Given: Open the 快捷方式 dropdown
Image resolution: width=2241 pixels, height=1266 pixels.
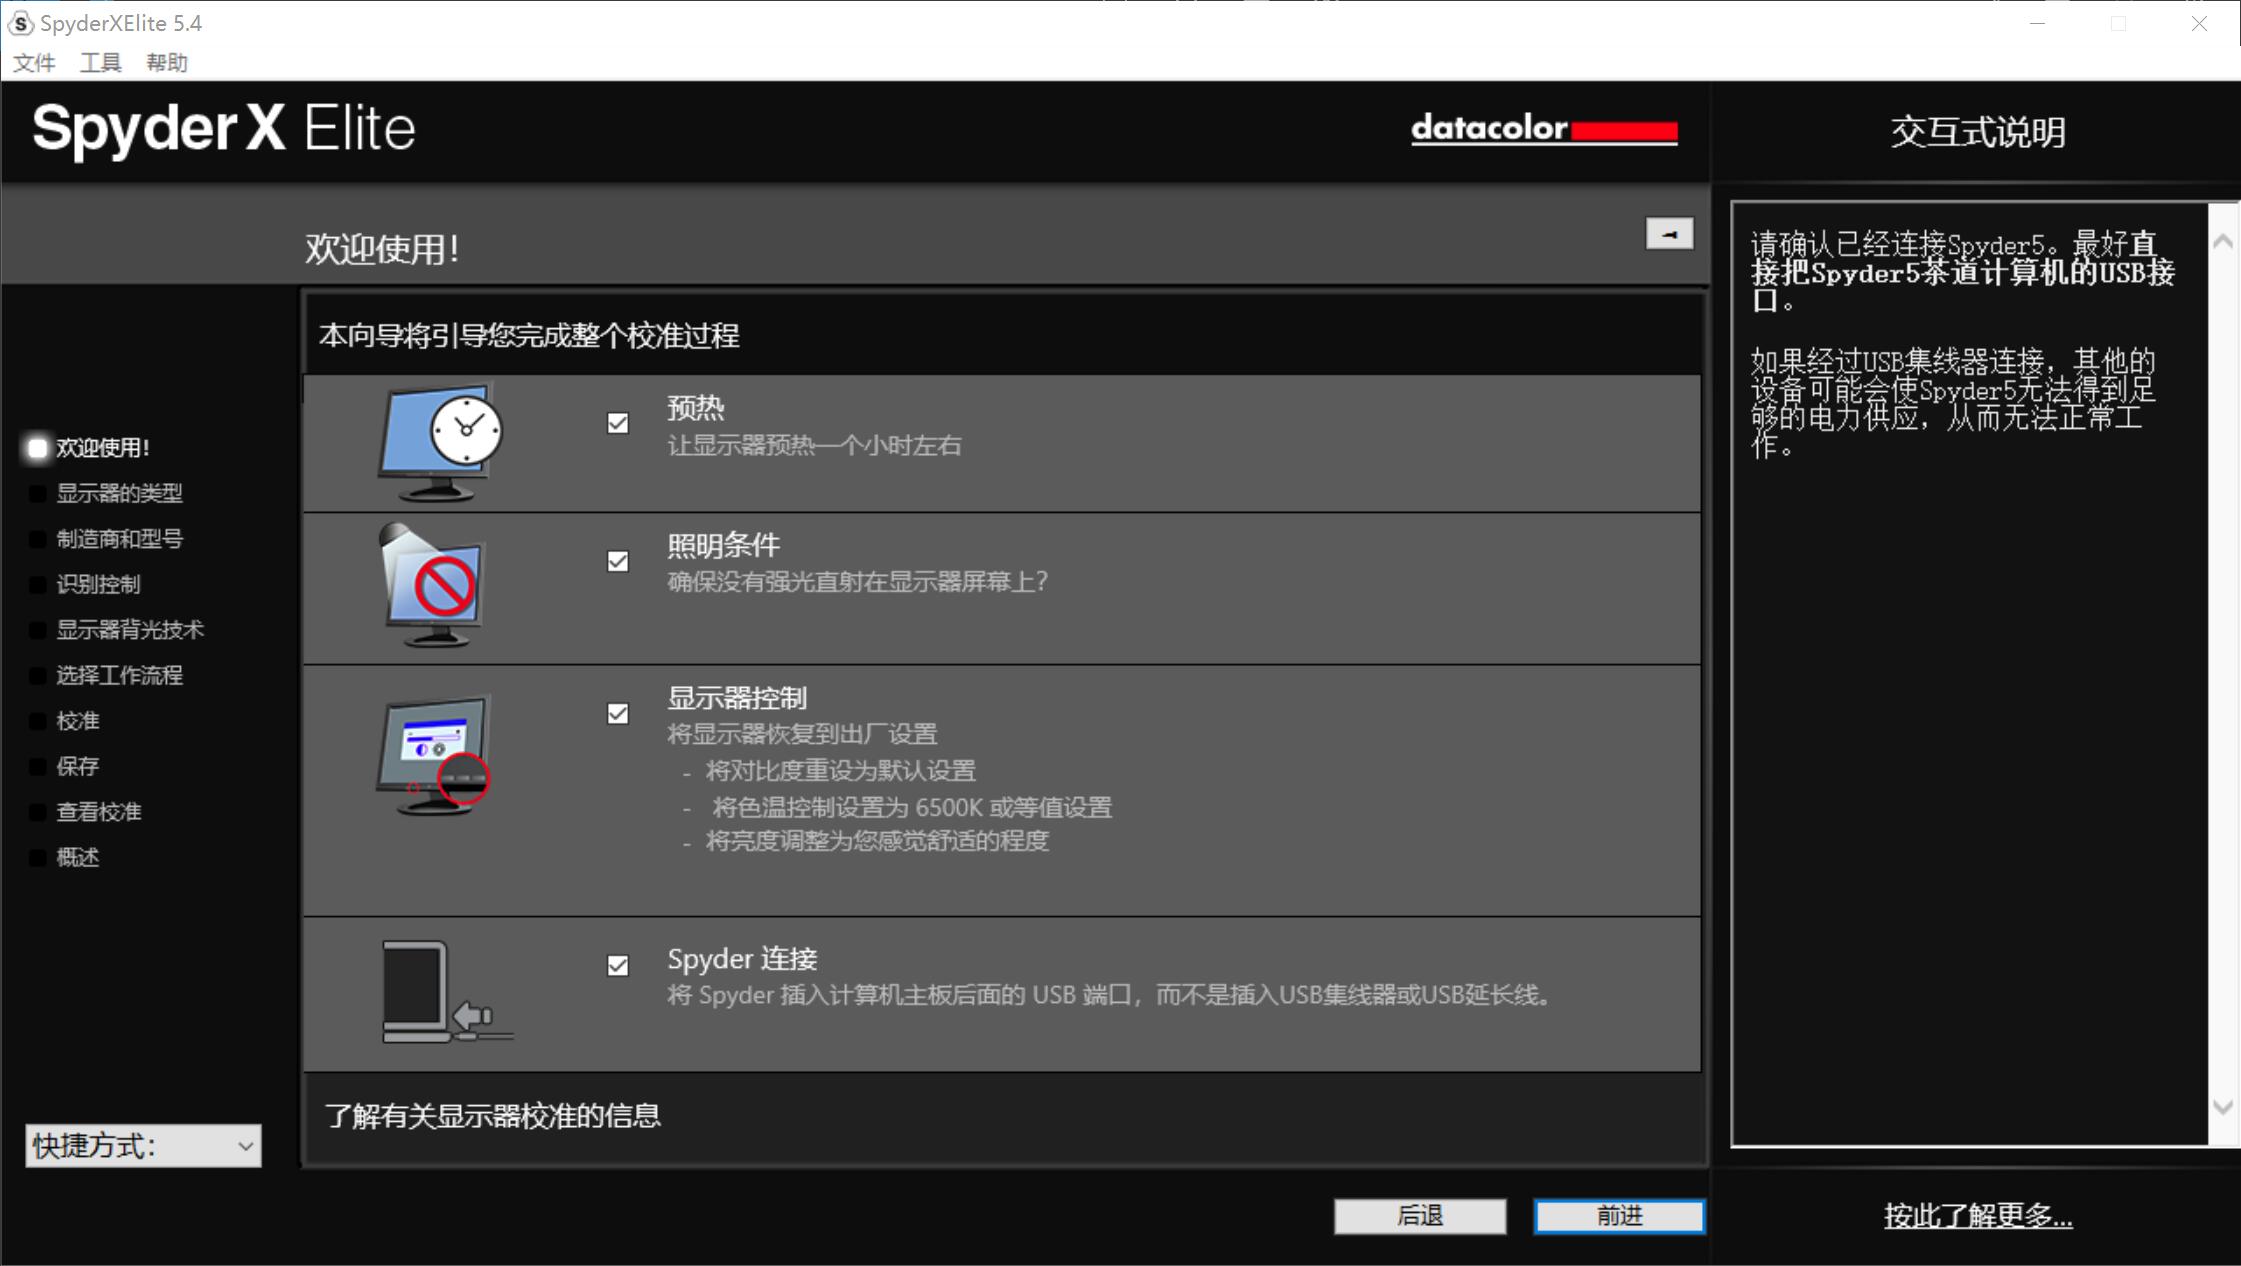Looking at the screenshot, I should tap(143, 1146).
